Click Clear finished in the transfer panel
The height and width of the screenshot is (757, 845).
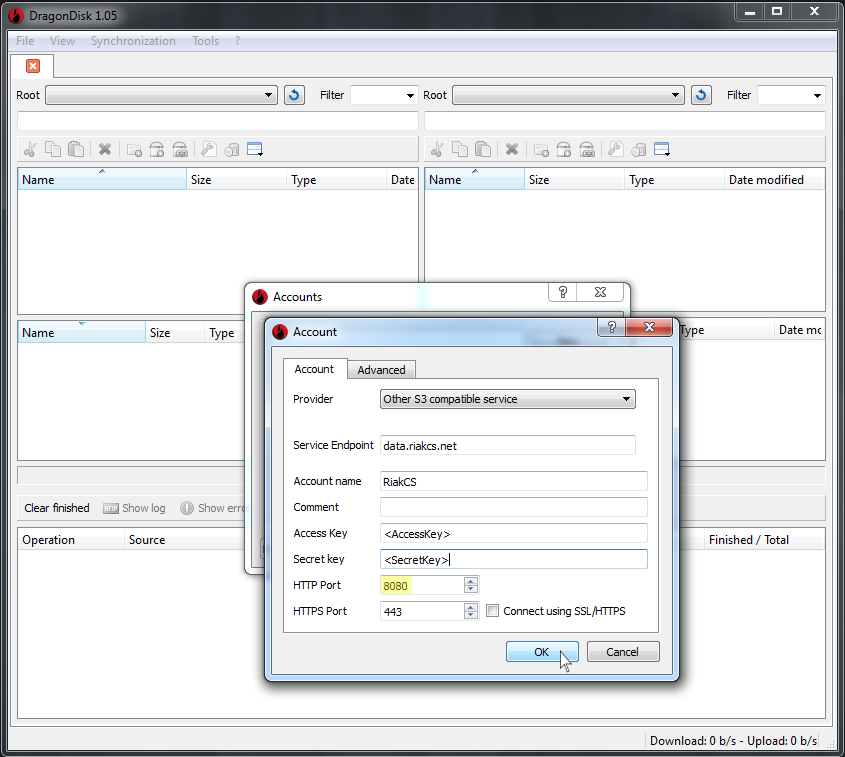(x=56, y=507)
